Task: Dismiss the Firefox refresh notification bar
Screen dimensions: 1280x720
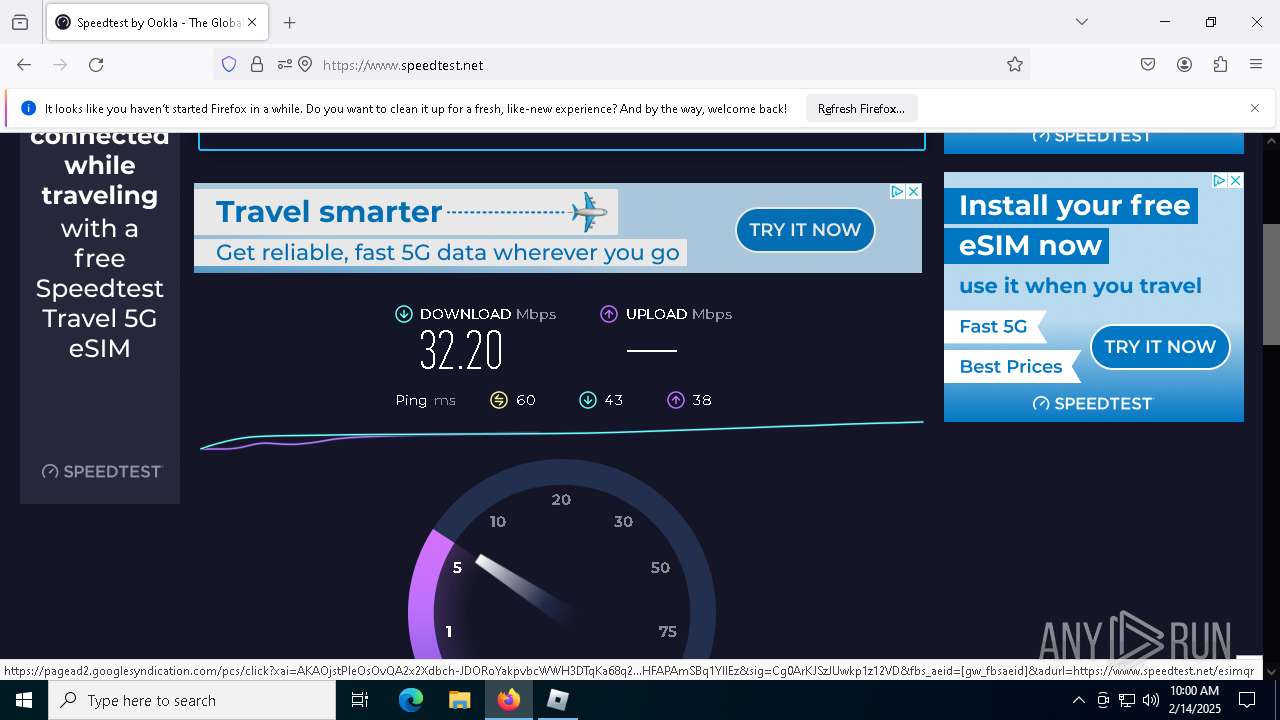Action: click(1255, 108)
